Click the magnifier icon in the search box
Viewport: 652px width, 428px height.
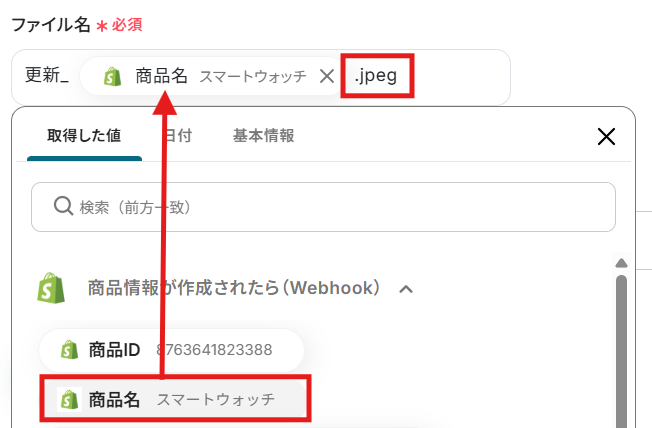pos(61,207)
